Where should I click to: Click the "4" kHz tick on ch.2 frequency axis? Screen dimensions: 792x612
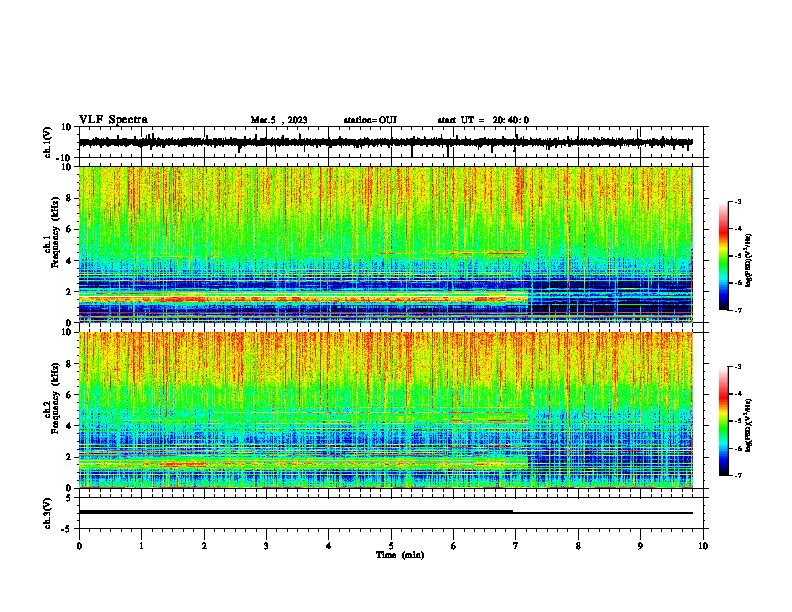click(x=69, y=426)
